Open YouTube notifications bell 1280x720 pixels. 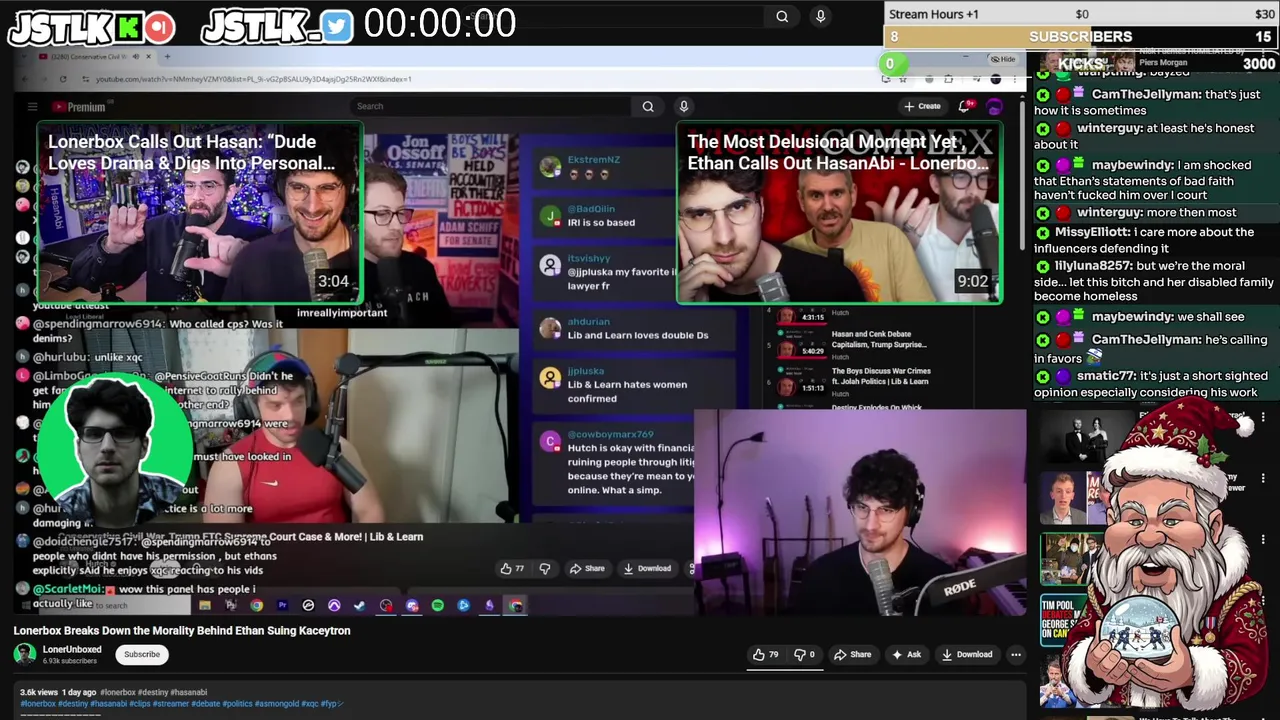[x=965, y=106]
